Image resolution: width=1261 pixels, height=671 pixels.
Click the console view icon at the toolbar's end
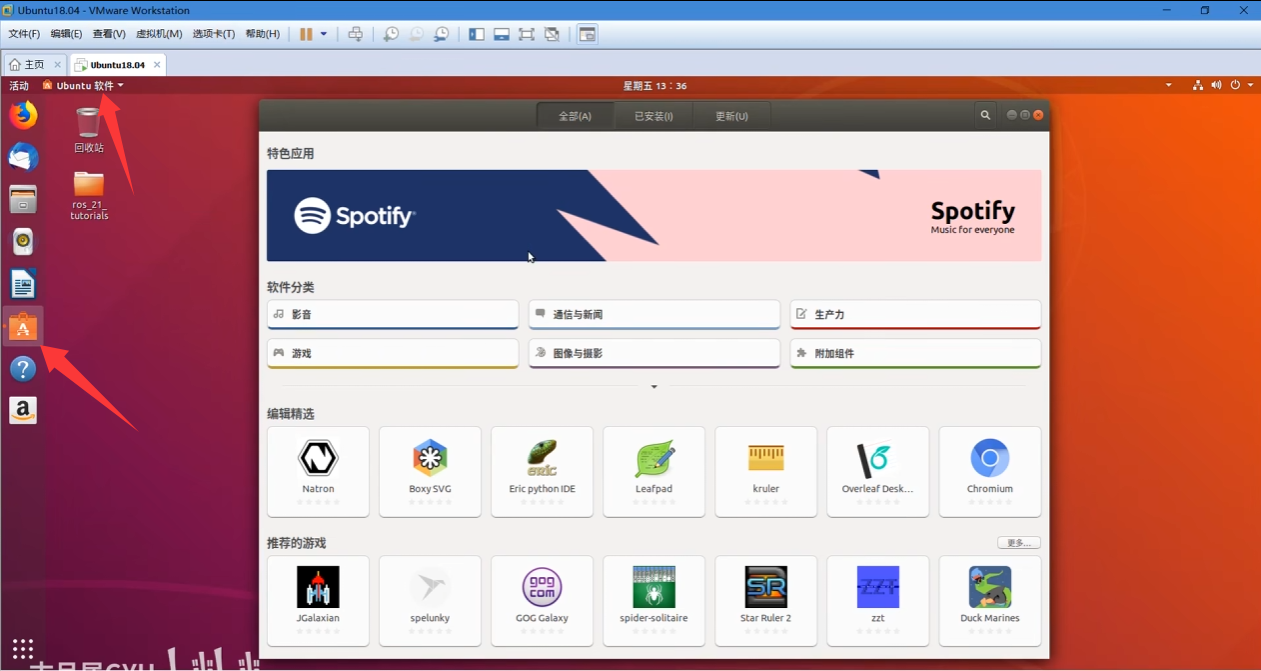click(587, 34)
